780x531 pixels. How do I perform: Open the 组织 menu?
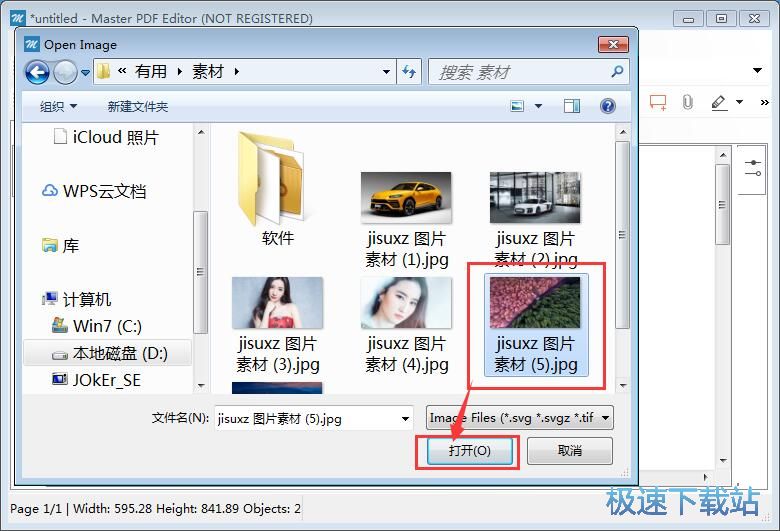coord(58,106)
